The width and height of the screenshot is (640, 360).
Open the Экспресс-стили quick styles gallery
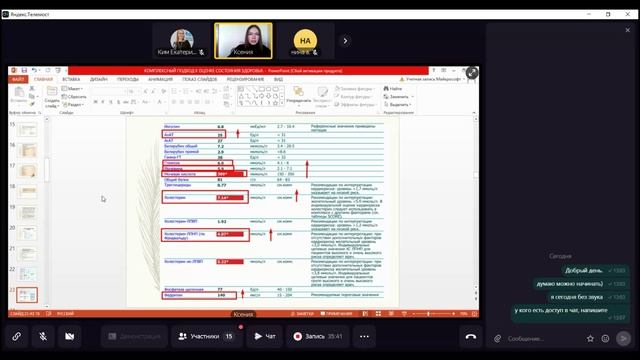322,97
